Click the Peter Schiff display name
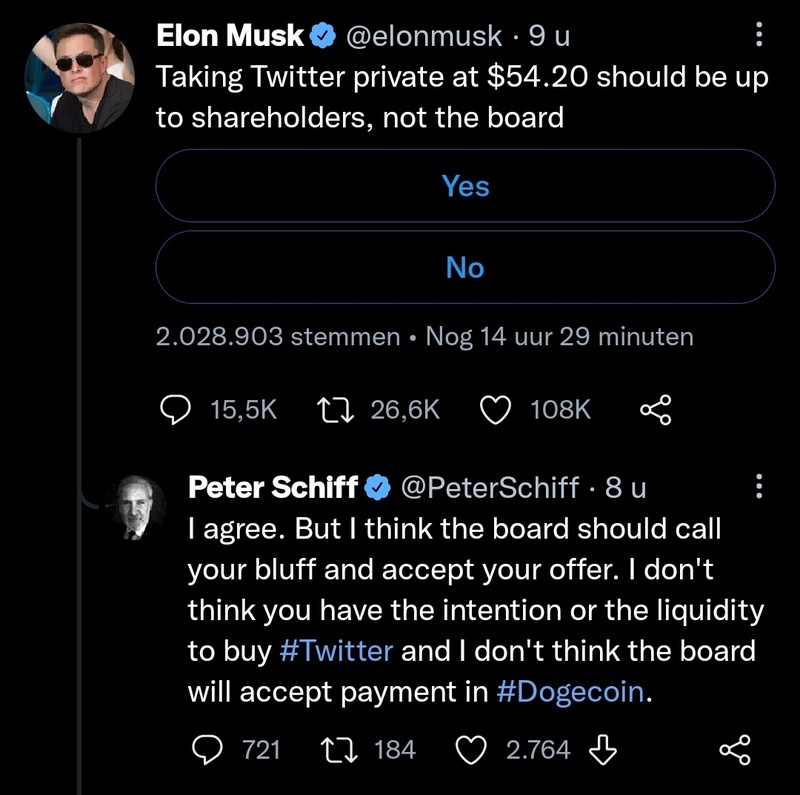800x795 pixels. click(x=273, y=487)
